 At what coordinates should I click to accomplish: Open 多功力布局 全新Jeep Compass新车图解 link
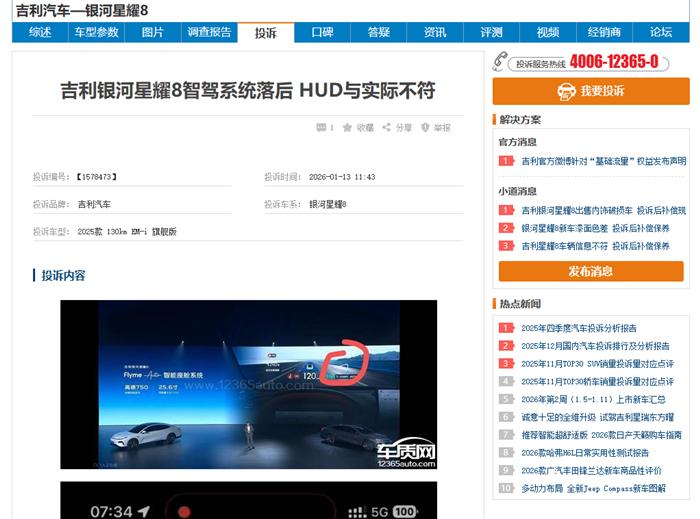tap(592, 488)
